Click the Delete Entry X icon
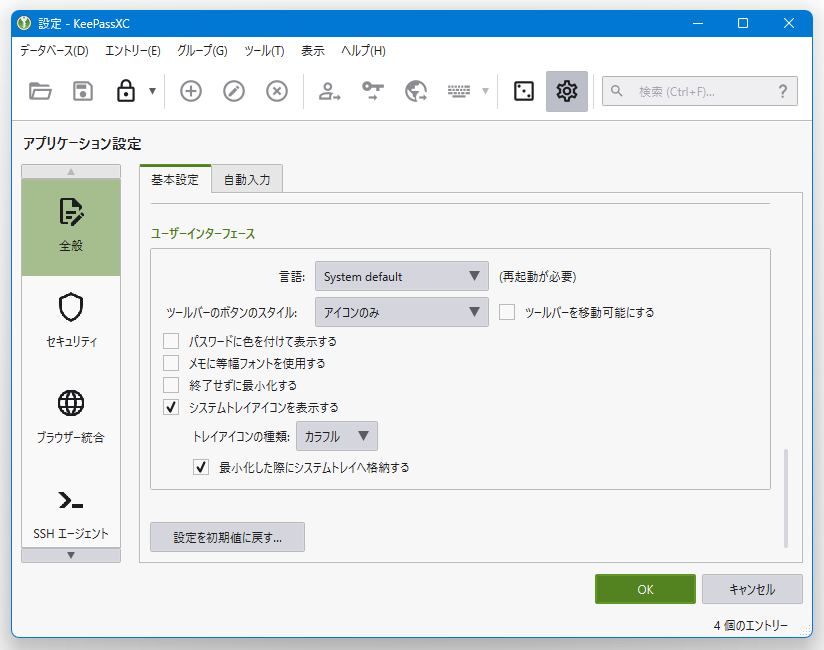The height and width of the screenshot is (650, 824). click(277, 91)
